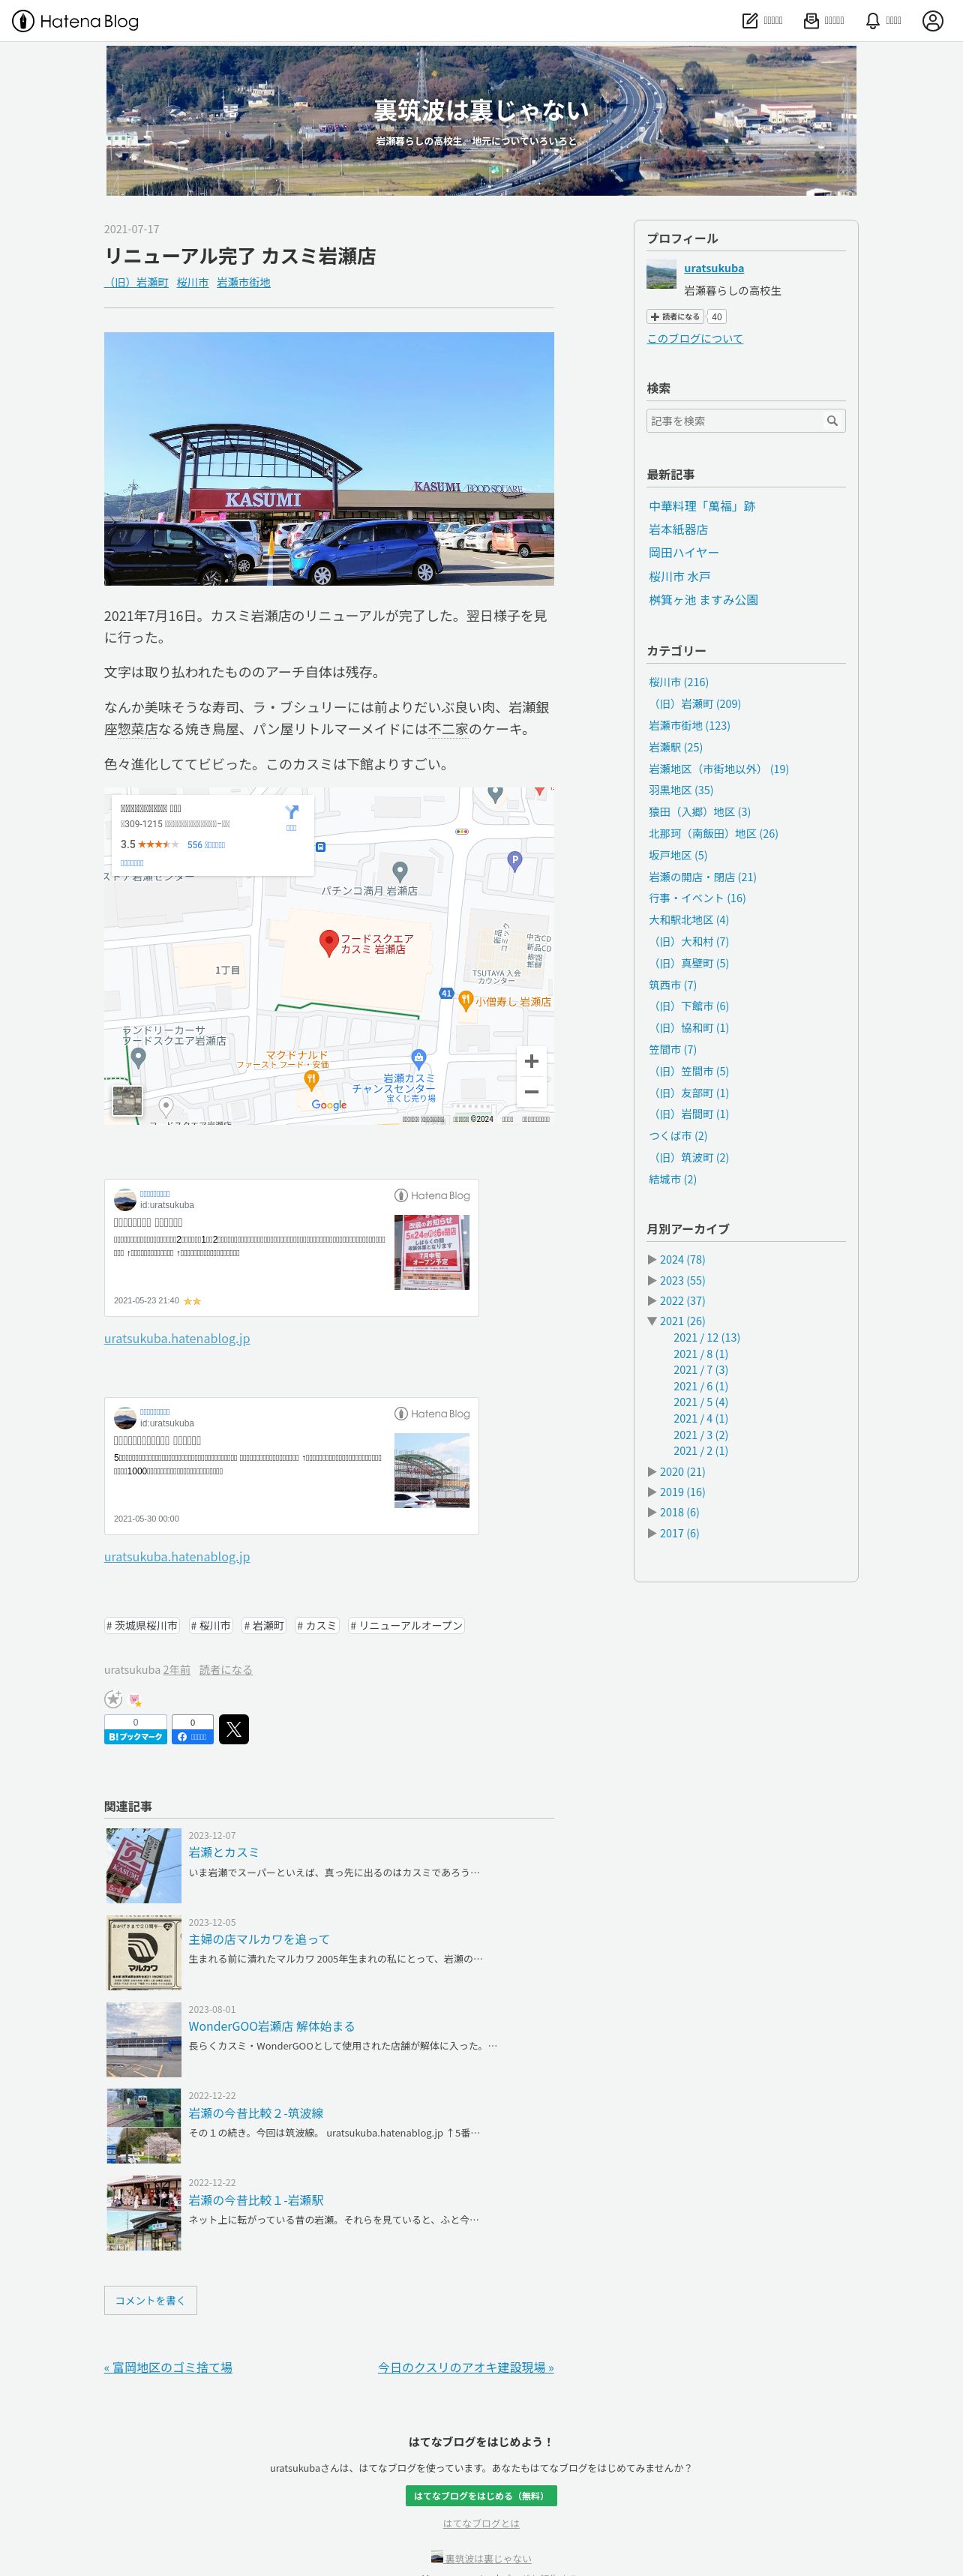Click the コメントを書く button
The height and width of the screenshot is (2576, 963).
150,2300
